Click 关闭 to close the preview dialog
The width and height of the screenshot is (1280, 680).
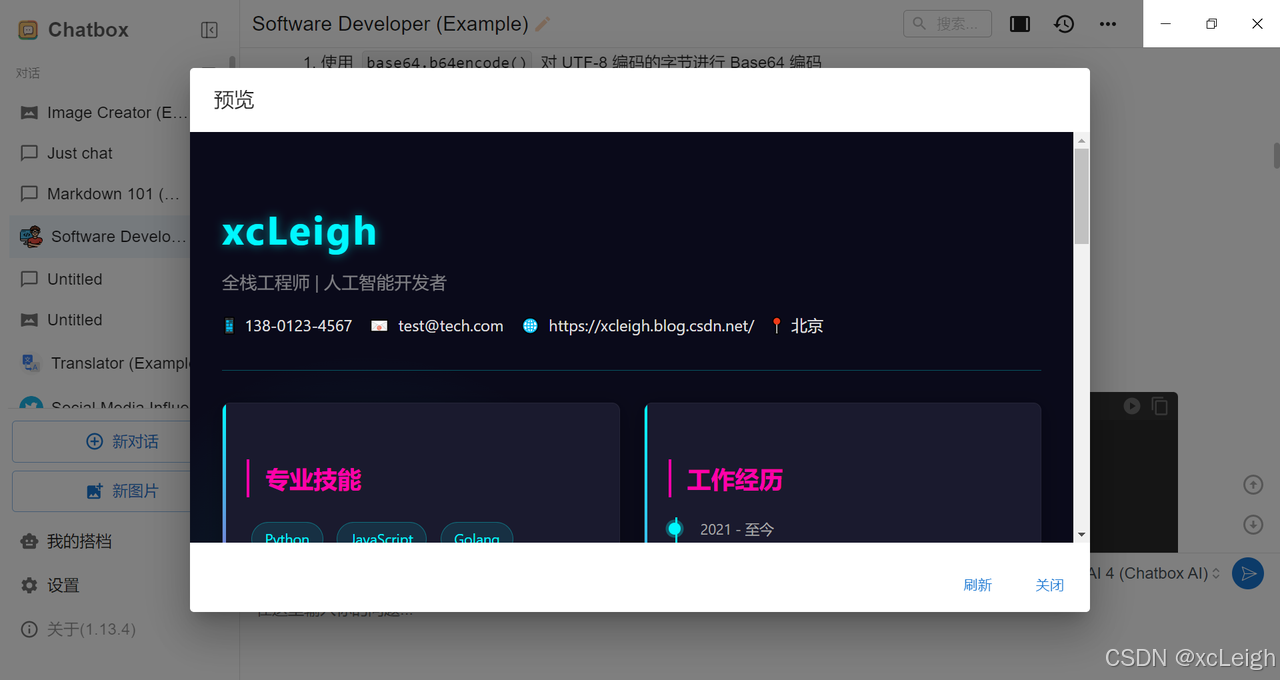click(x=1049, y=585)
